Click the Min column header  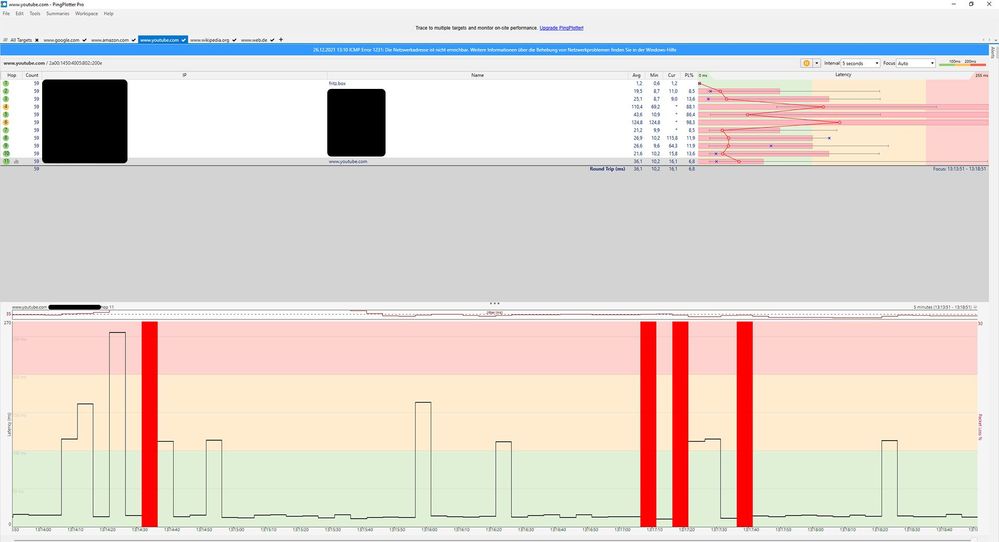654,75
